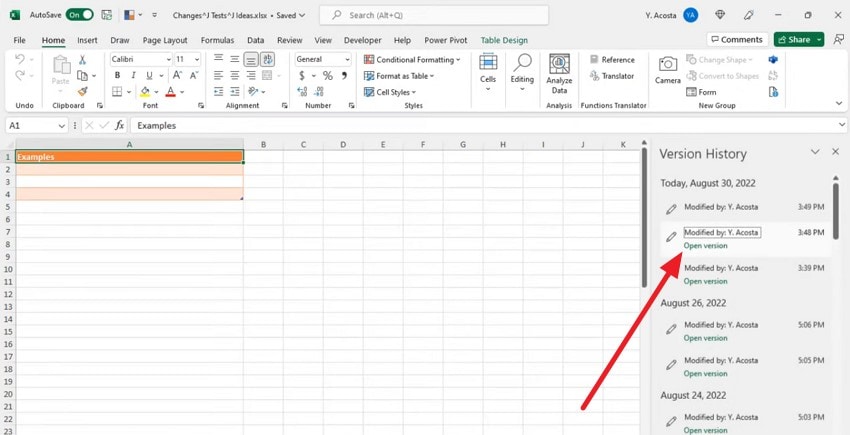This screenshot has width=850, height=435.
Task: Click the Copy icon
Action: click(82, 75)
